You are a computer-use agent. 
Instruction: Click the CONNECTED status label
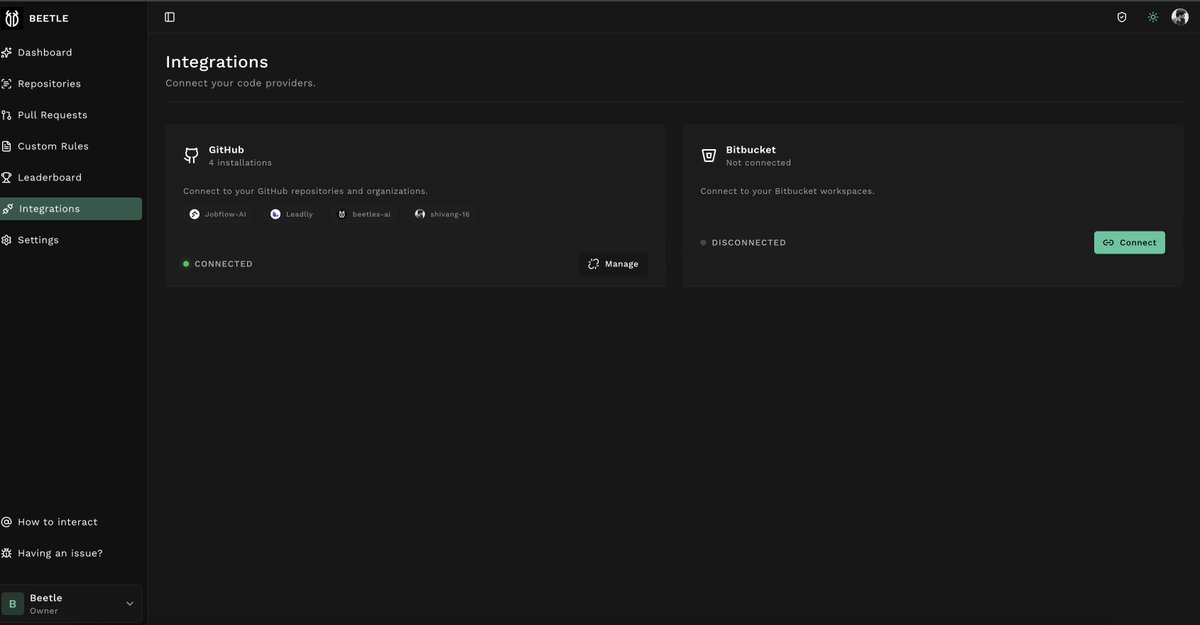[224, 264]
